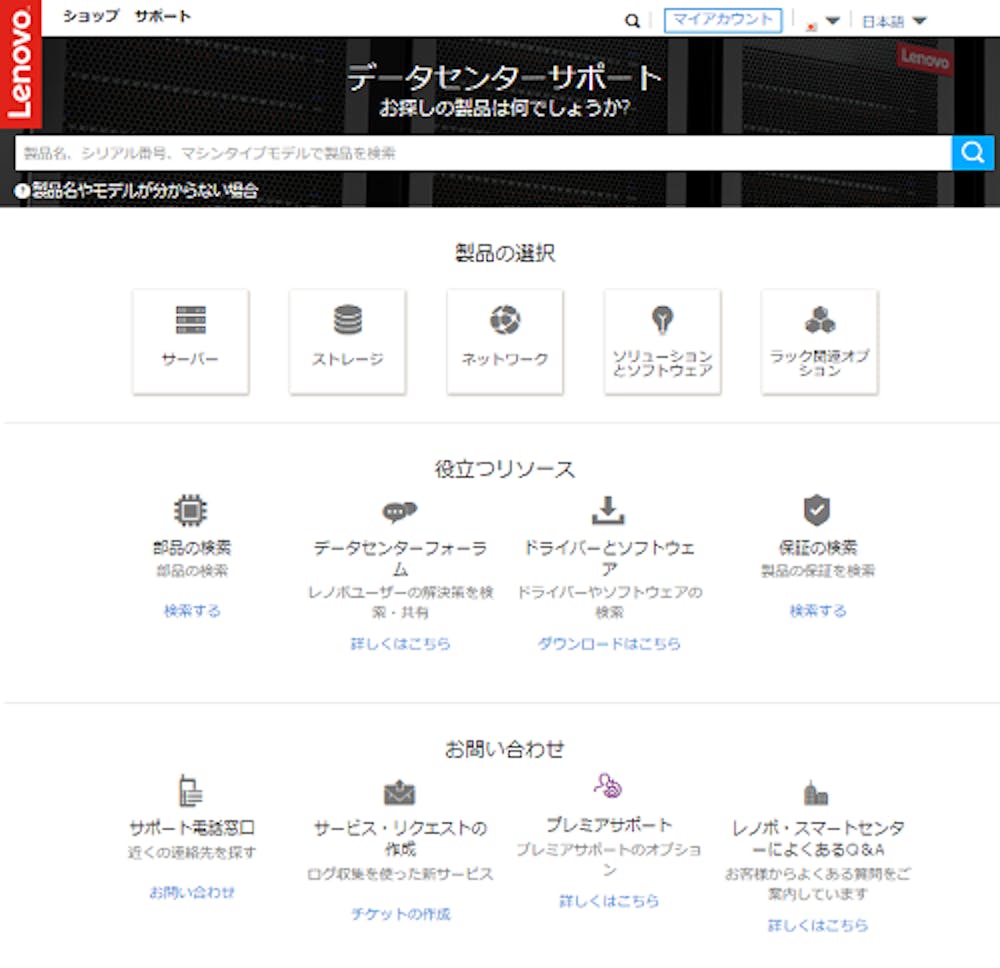This screenshot has height=968, width=1000.
Task: Click 検索する under 保証の検索
Action: coord(818,611)
